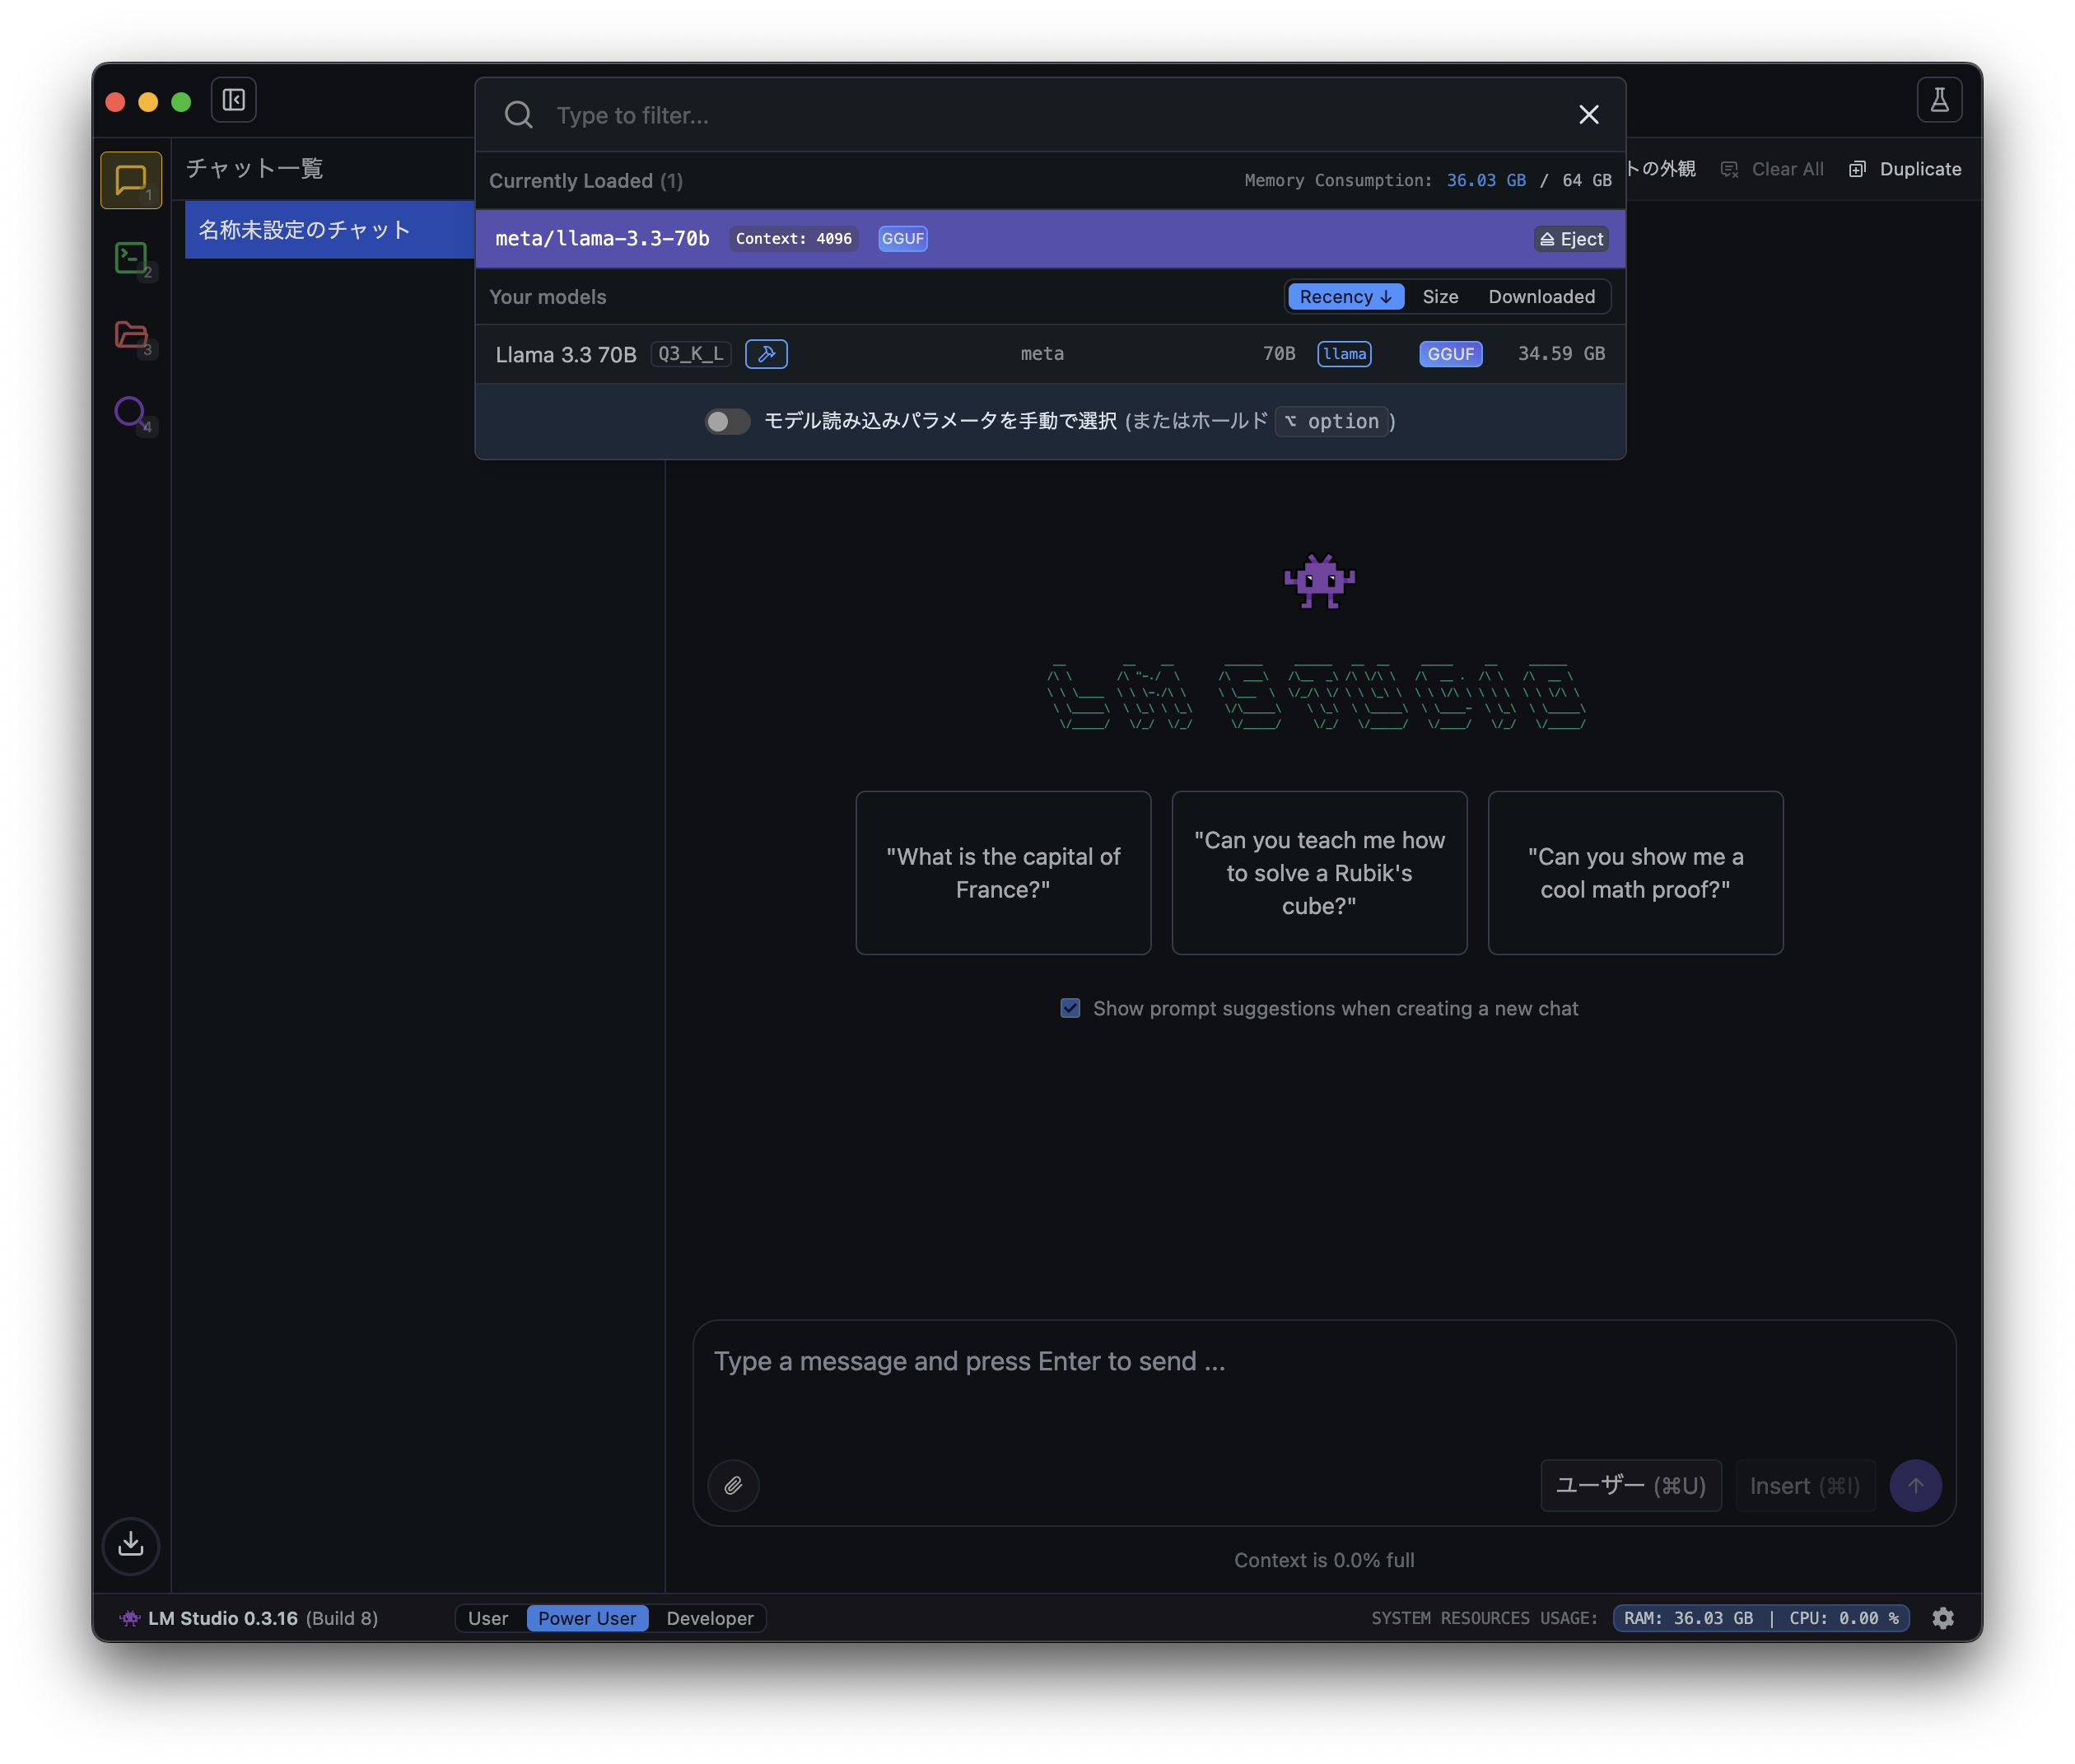The image size is (2075, 1764).
Task: Eject the loaded llama-3.3-70b model
Action: click(1570, 239)
